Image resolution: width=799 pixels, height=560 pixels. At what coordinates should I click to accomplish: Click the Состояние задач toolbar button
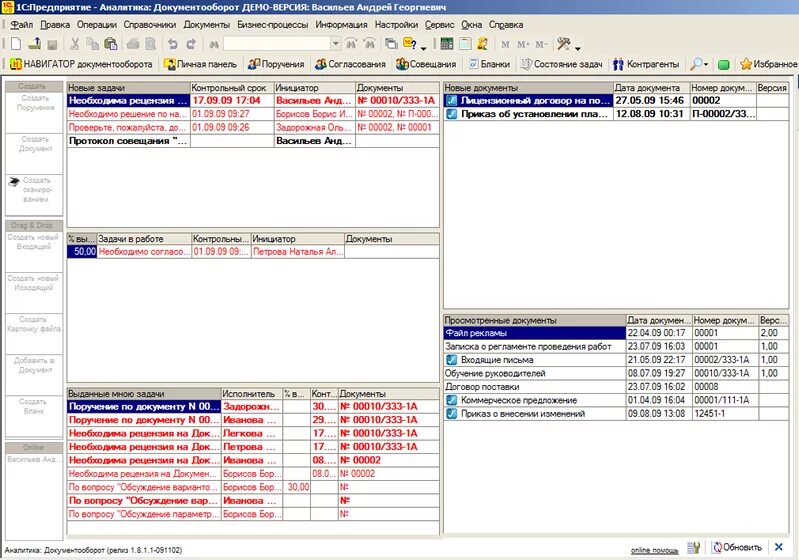pyautogui.click(x=561, y=64)
